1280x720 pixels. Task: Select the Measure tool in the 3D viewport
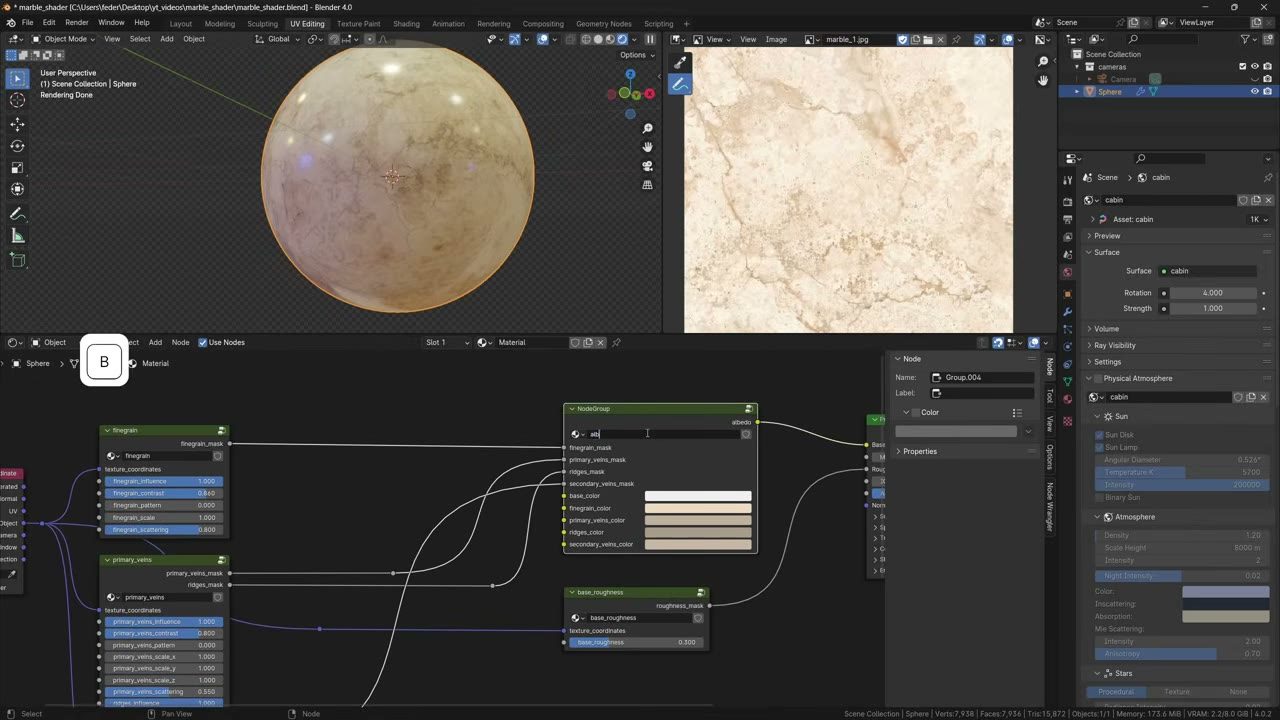pos(17,236)
